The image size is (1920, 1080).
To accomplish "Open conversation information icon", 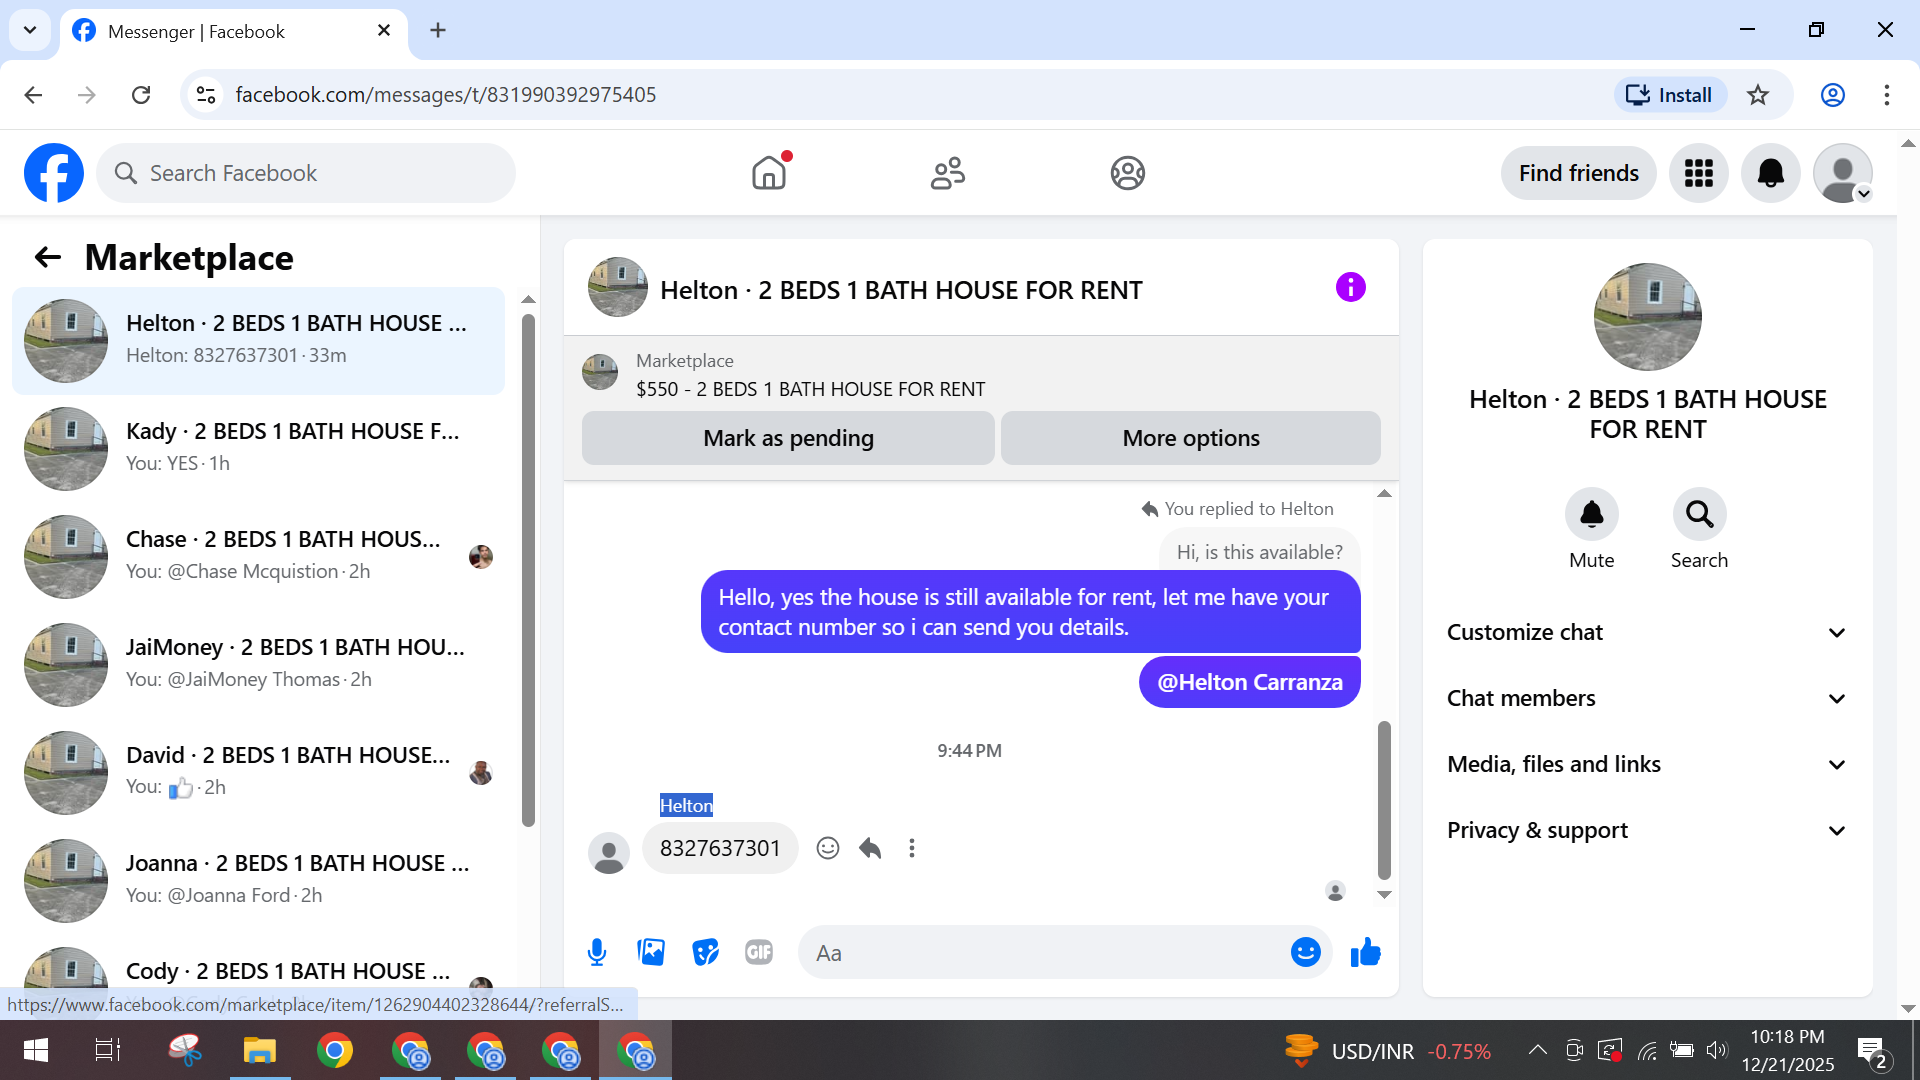I will pyautogui.click(x=1350, y=288).
